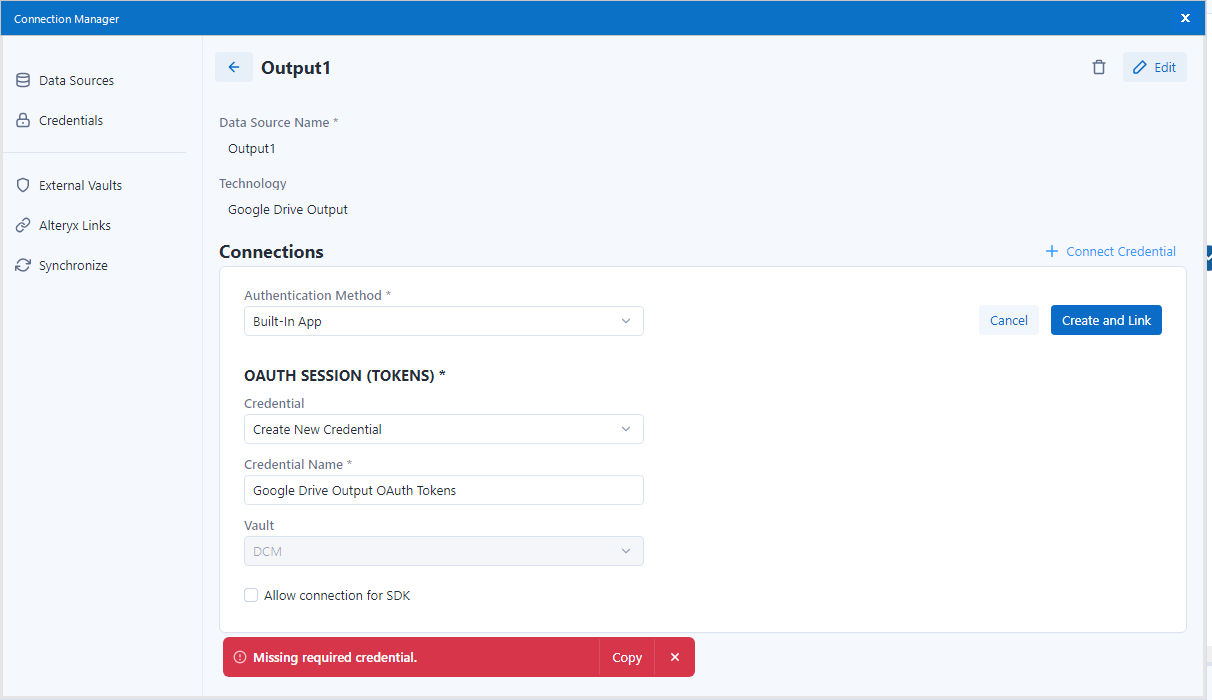Toggle the SDK connection checkbox off

251,595
